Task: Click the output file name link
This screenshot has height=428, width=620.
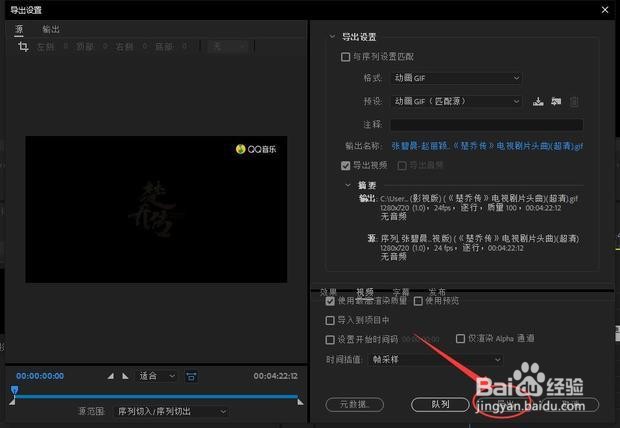Action: tap(487, 146)
